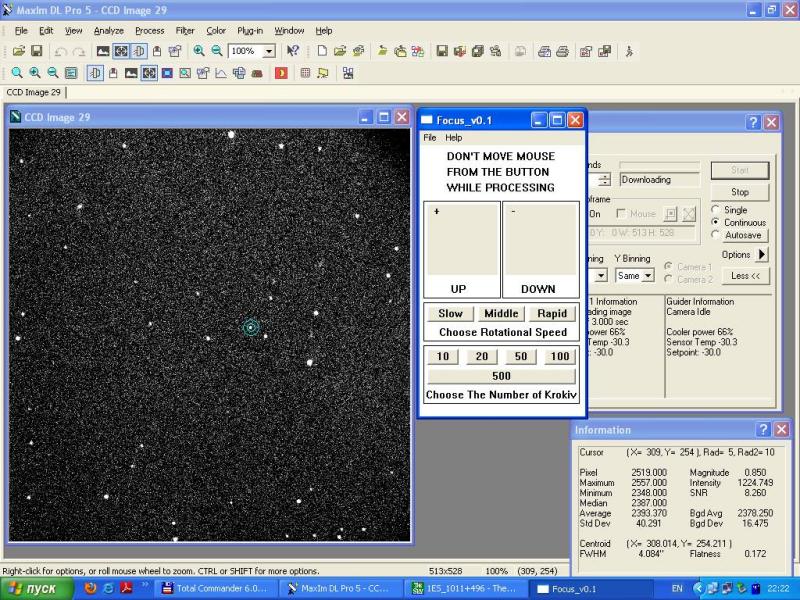
Task: Click the context help arrow-question icon
Action: click(293, 51)
